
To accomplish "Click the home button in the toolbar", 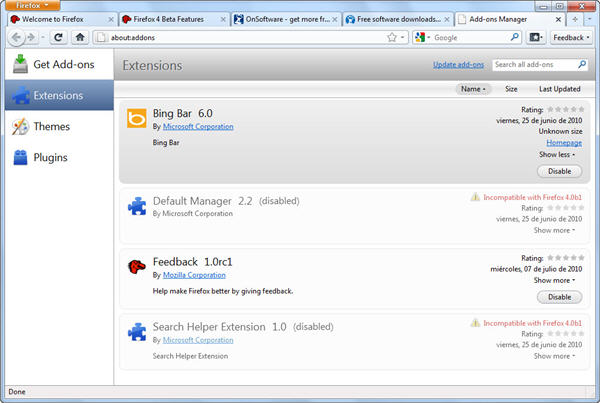I will tap(80, 38).
